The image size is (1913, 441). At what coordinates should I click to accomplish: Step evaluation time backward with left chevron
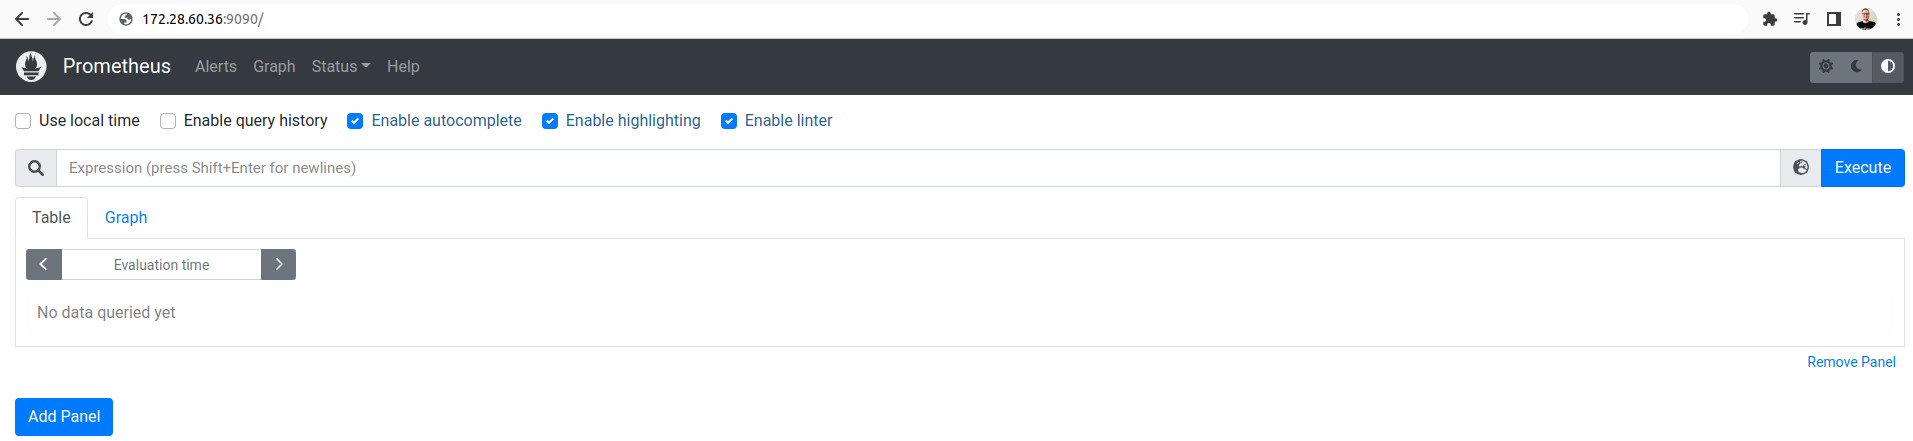(44, 265)
